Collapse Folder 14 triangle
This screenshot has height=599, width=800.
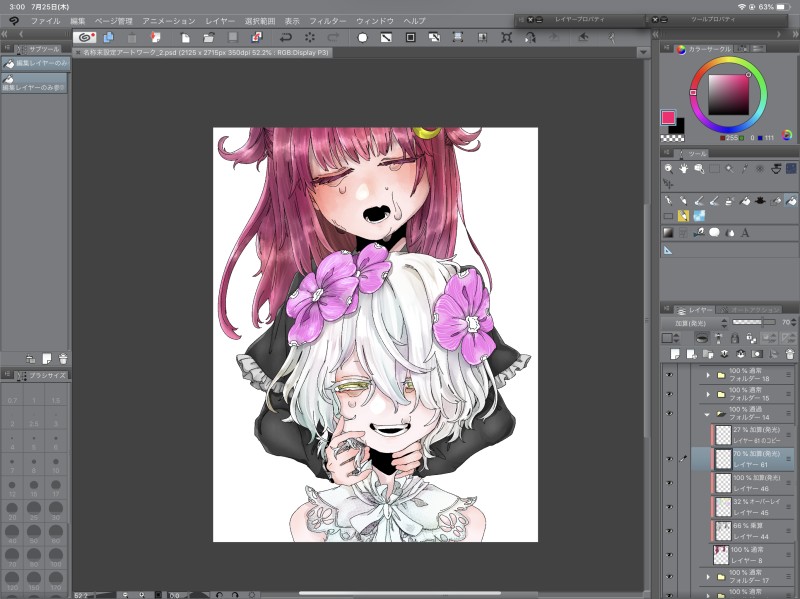708,414
